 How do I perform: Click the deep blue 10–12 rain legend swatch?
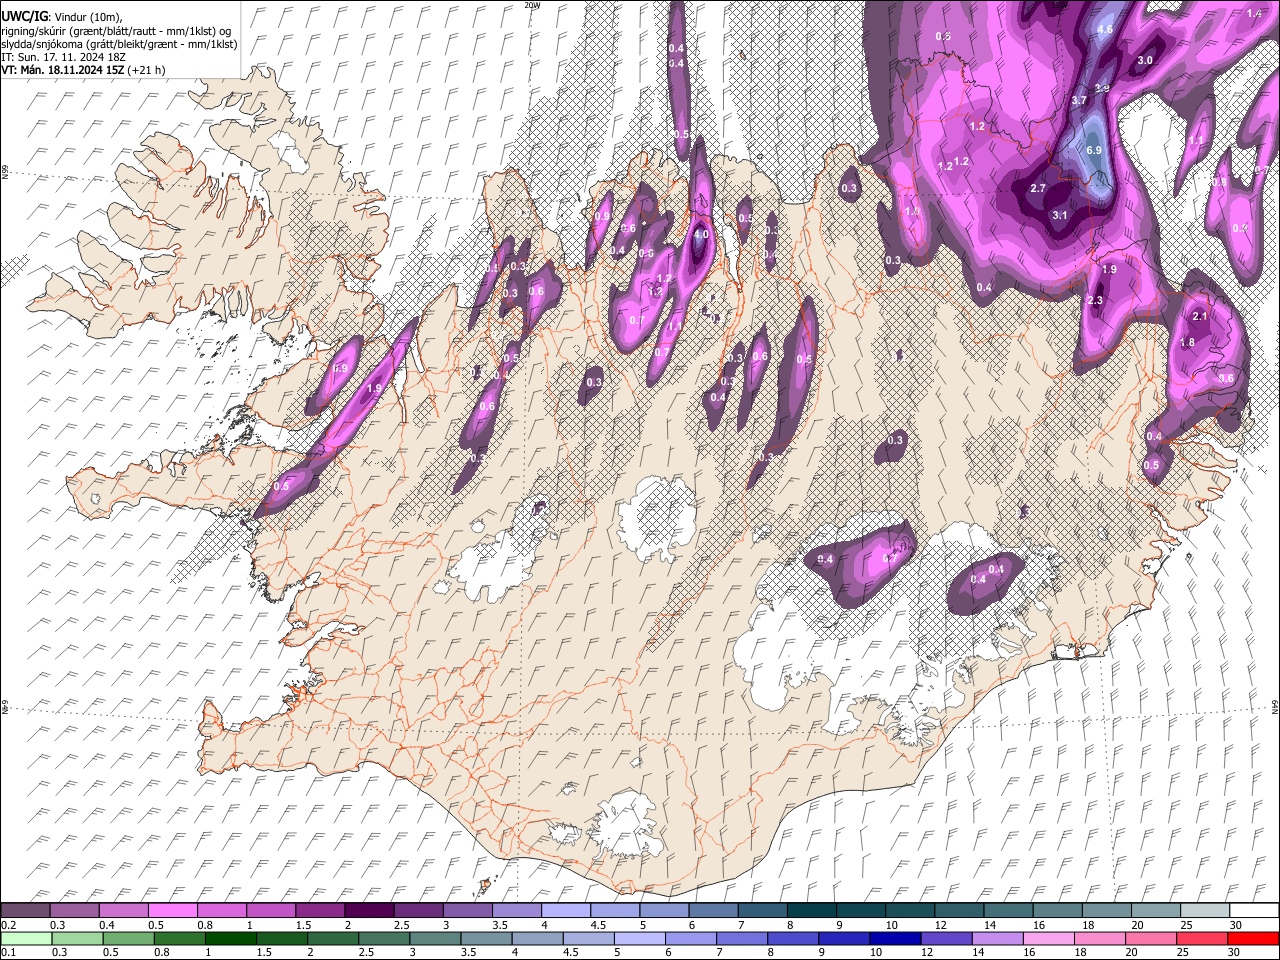[894, 938]
